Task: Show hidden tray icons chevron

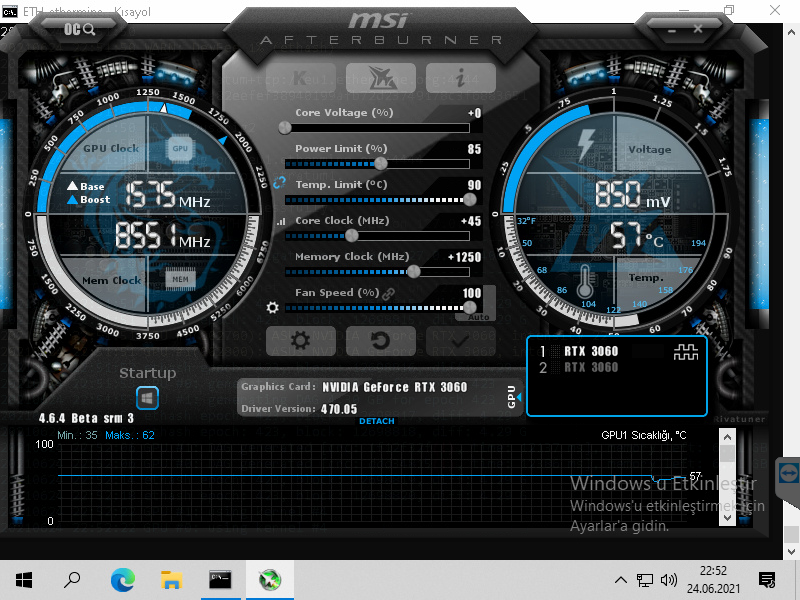Action: (620, 580)
